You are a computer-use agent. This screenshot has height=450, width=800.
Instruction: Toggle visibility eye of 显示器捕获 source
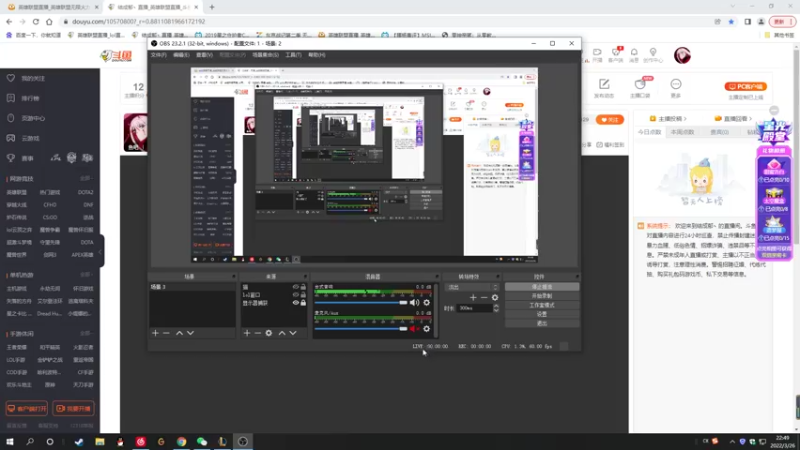295,303
